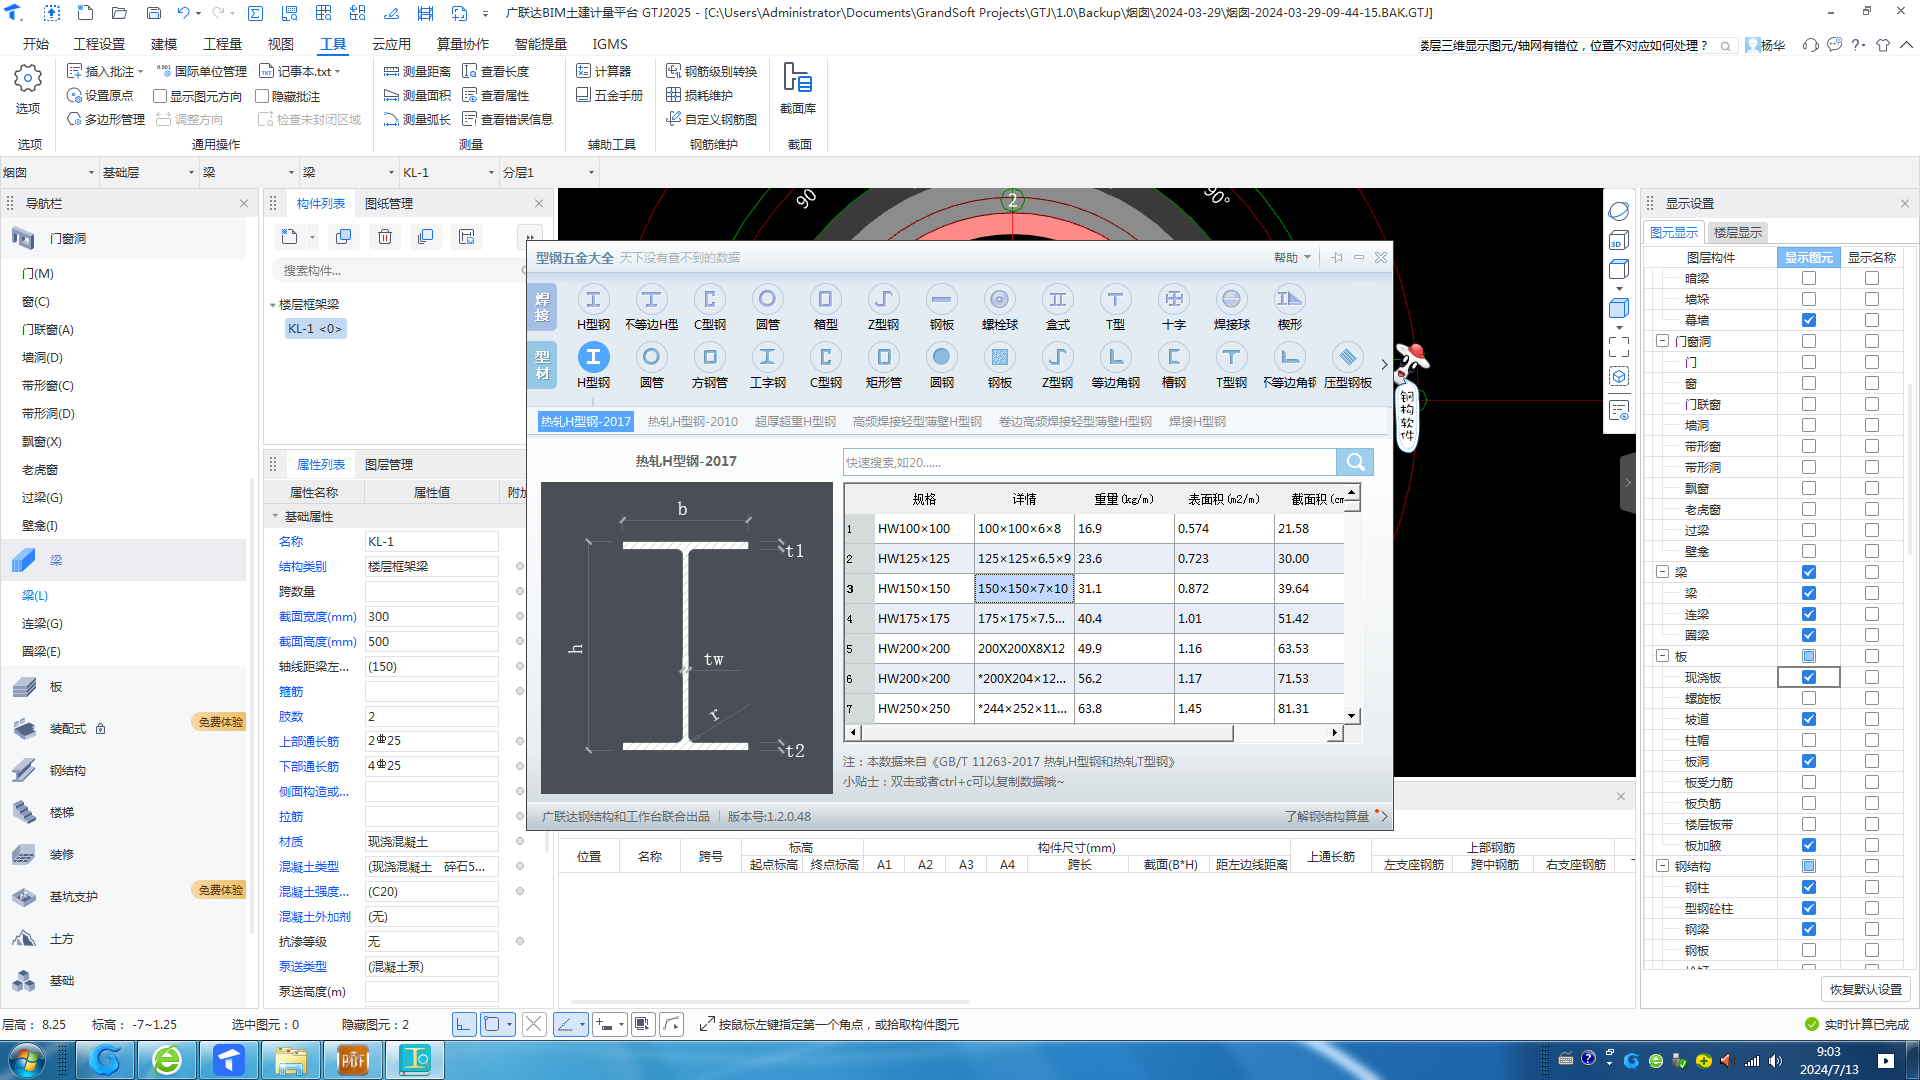Click 截面宽度 value field 300
Viewport: 1920px width, 1080px height.
pos(431,617)
